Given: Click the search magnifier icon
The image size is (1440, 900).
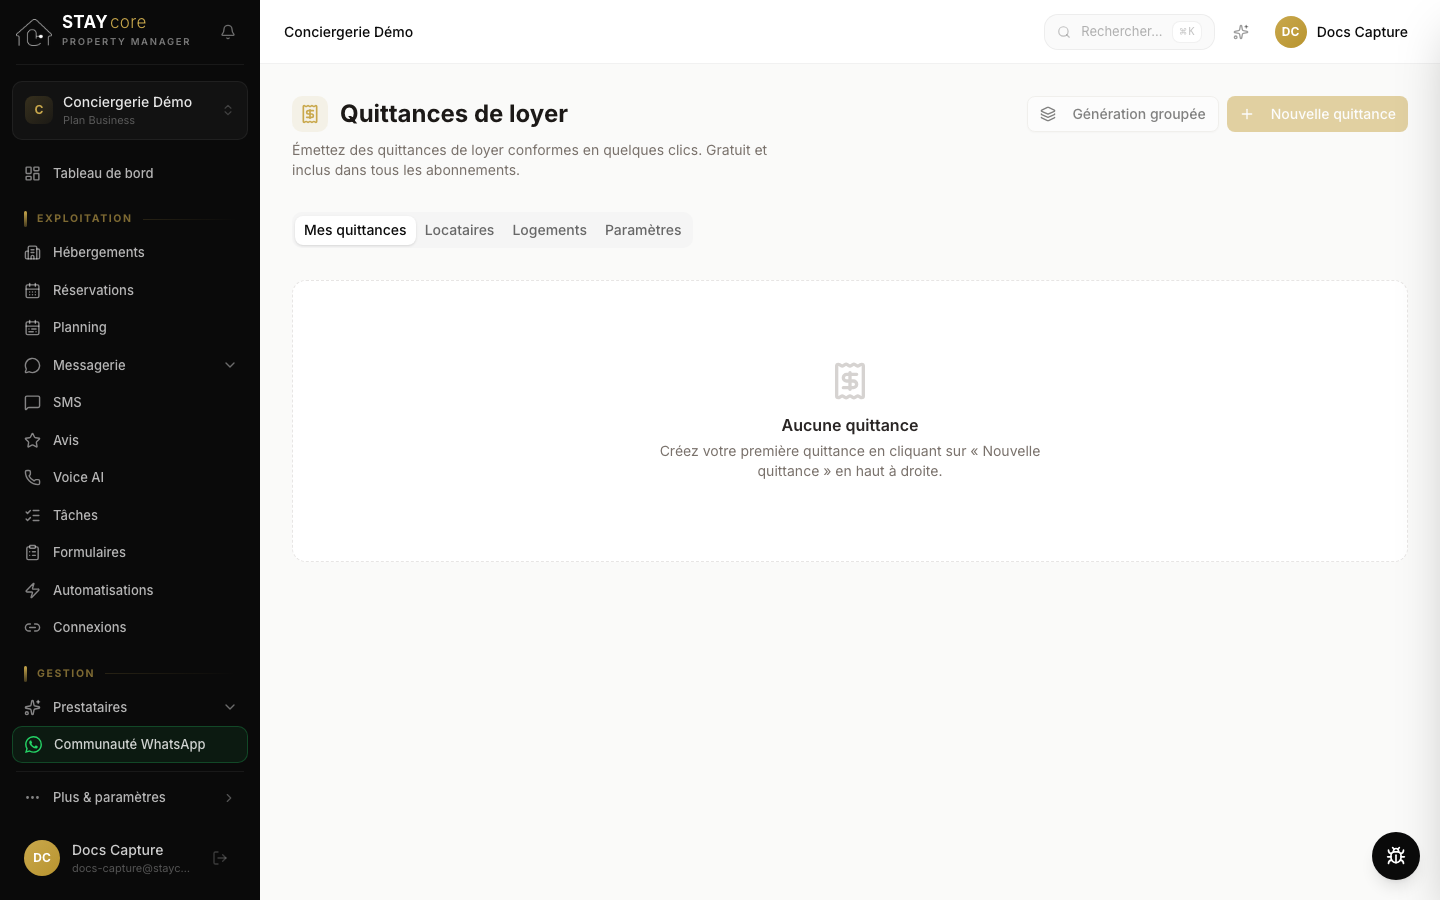Looking at the screenshot, I should coord(1064,32).
